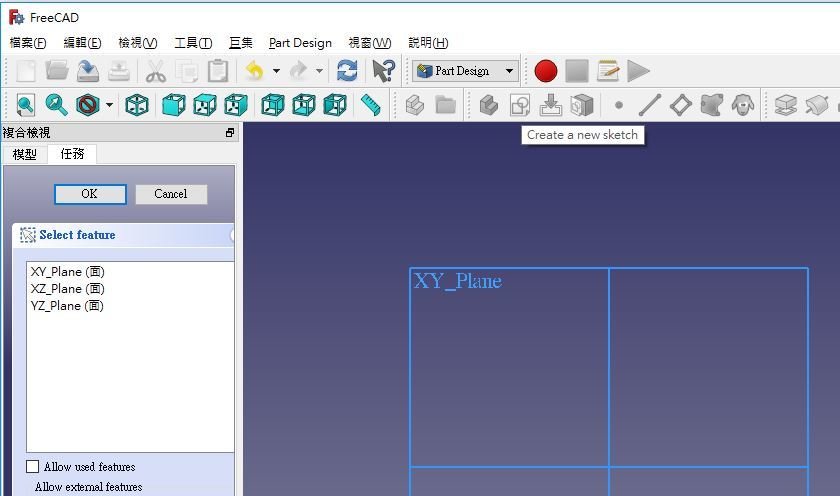
Task: Undock the 複合檢視 panel with float button
Action: [230, 132]
